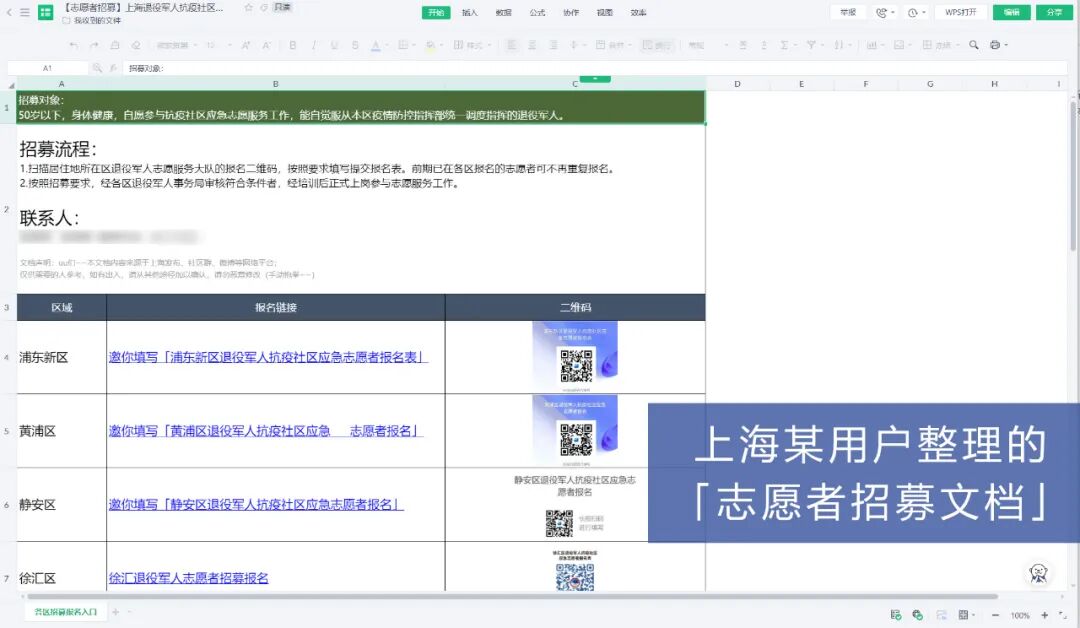
Task: Click the redo arrow in the toolbar
Action: point(94,45)
